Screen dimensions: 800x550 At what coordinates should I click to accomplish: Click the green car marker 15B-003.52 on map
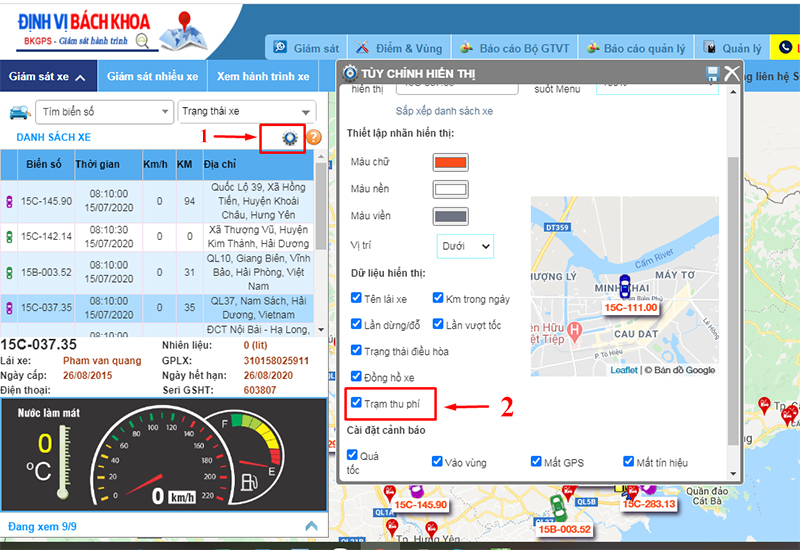tap(558, 509)
